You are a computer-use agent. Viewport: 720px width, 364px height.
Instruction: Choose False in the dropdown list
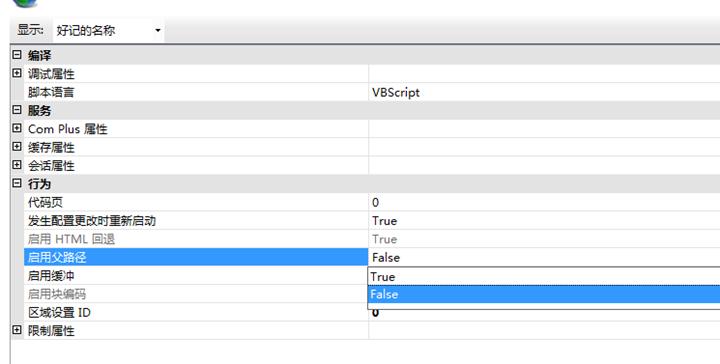click(x=544, y=294)
